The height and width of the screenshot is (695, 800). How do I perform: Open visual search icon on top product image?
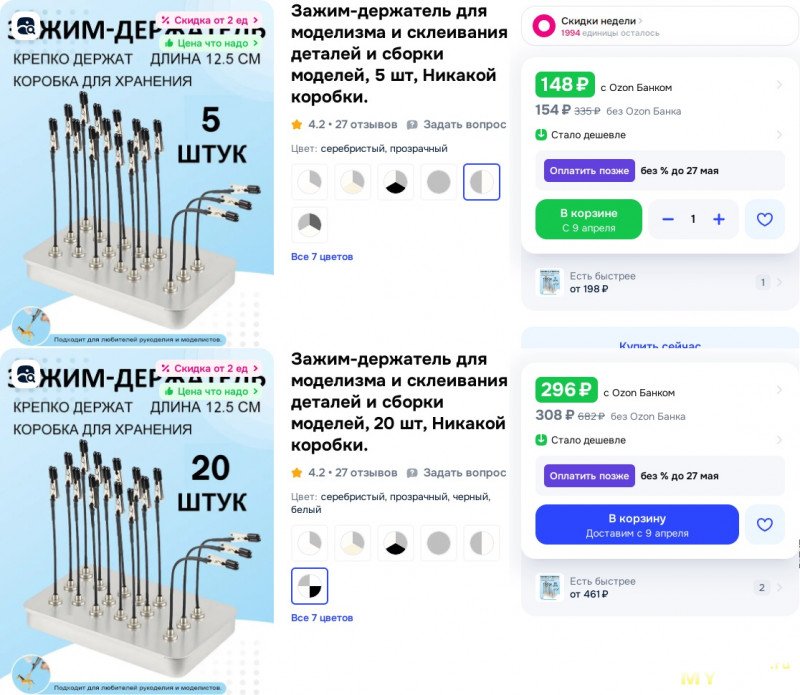[x=25, y=26]
